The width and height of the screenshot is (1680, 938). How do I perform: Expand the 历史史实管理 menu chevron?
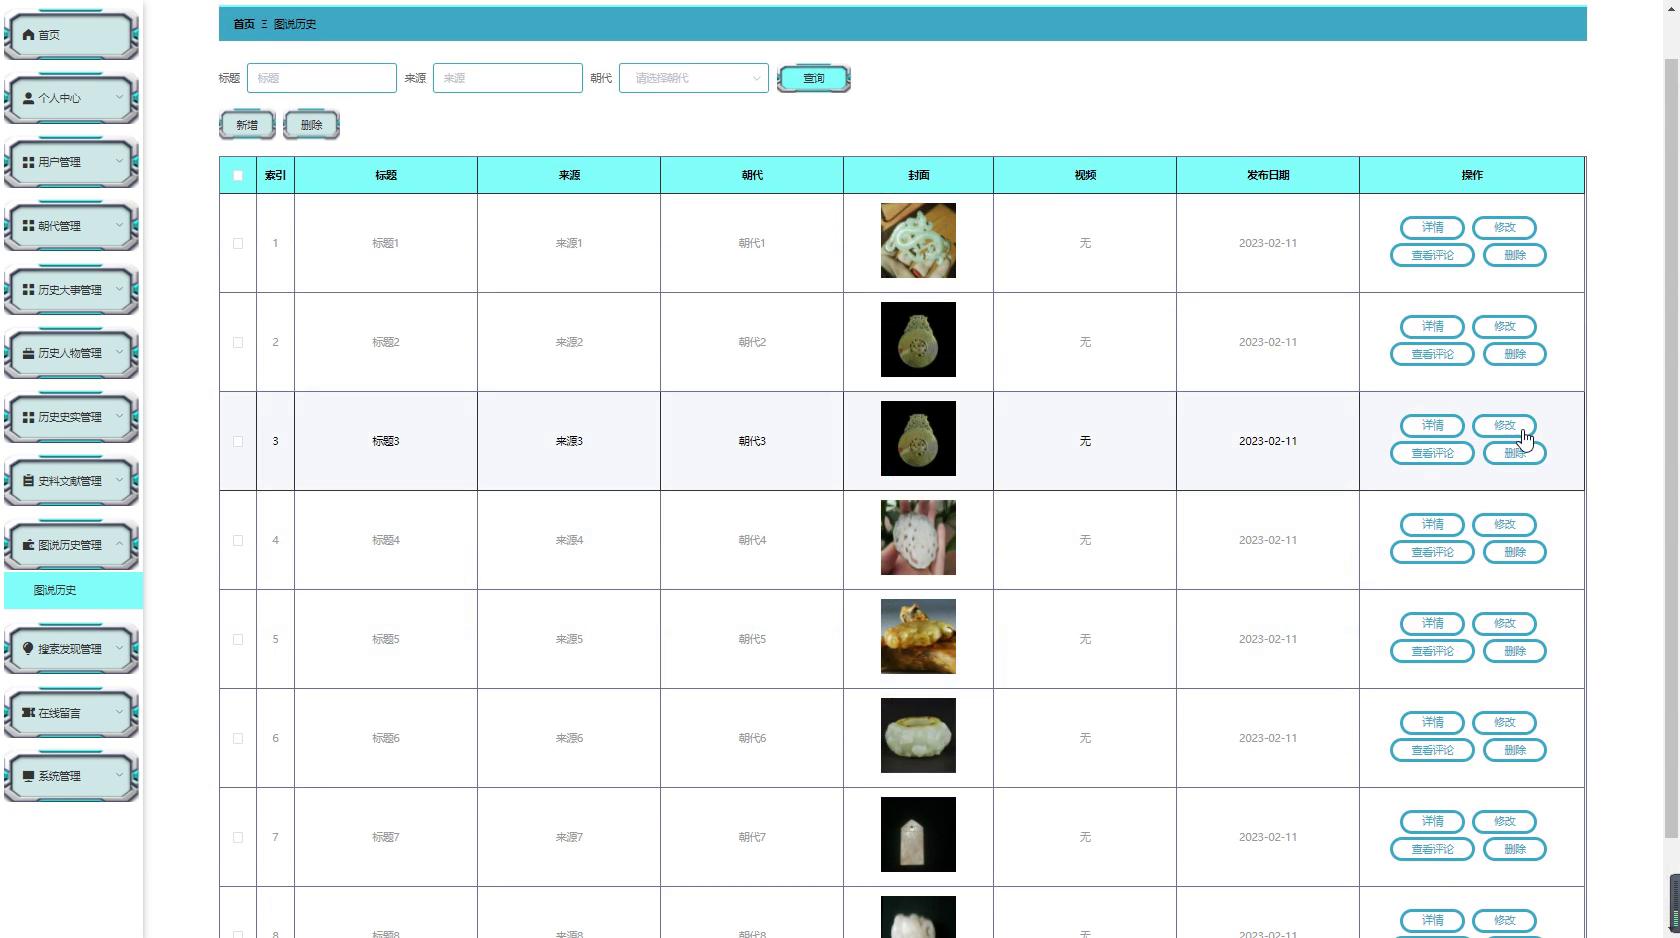(x=119, y=417)
